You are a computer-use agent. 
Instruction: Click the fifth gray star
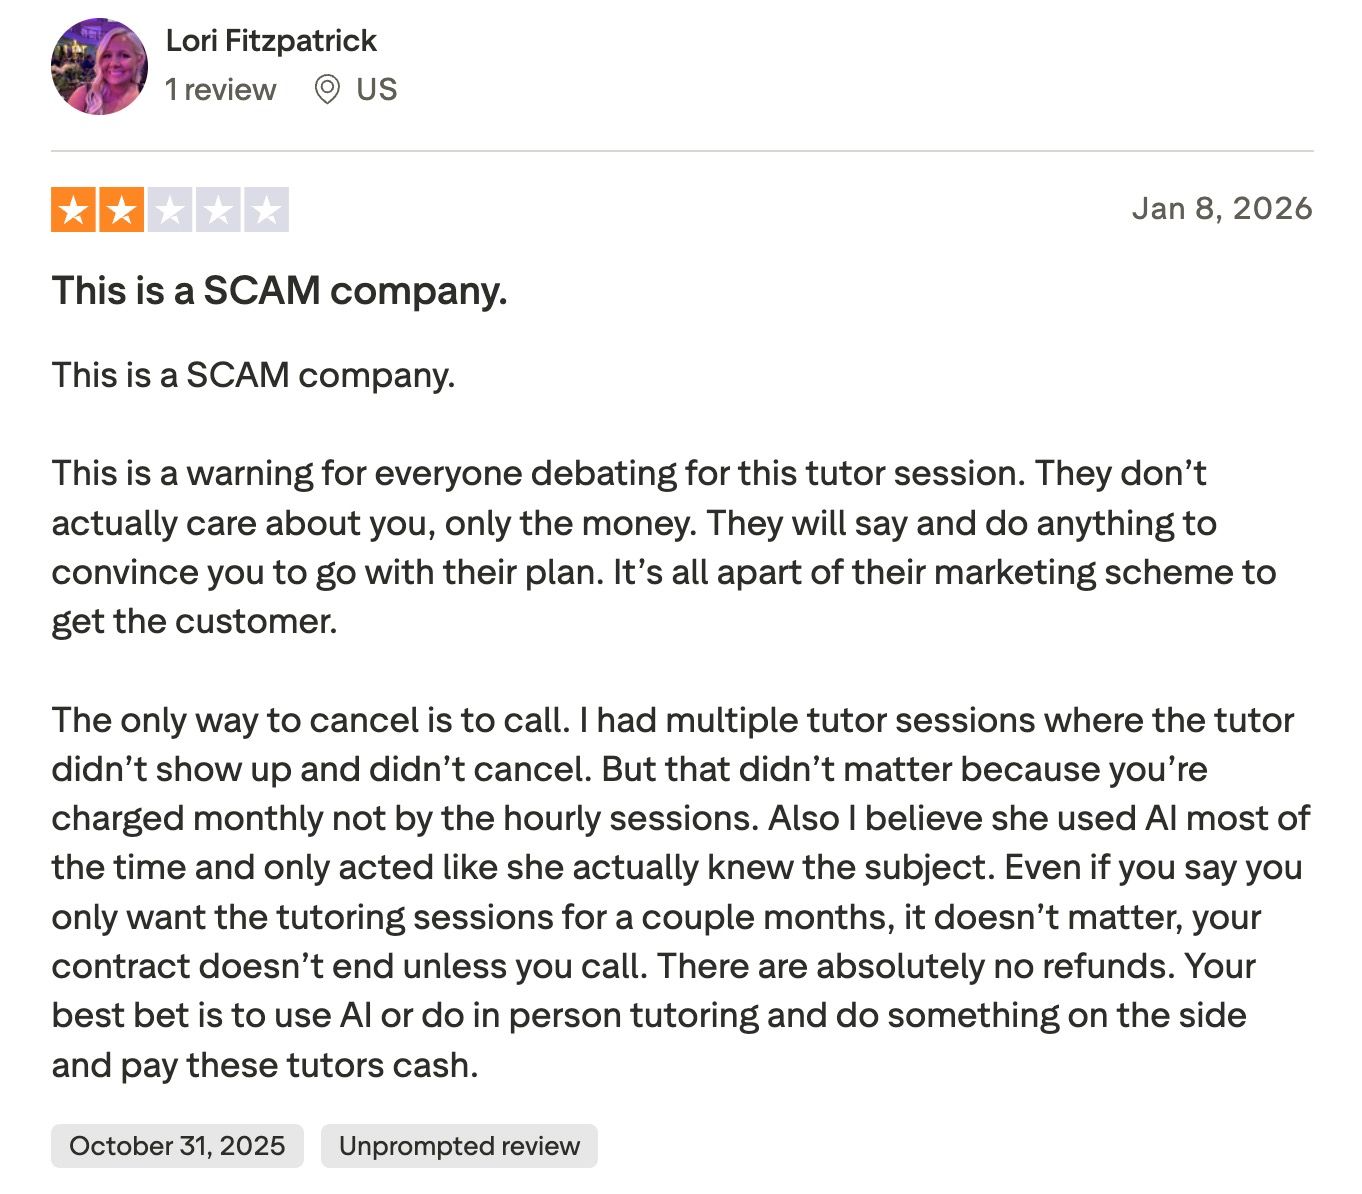(x=266, y=208)
